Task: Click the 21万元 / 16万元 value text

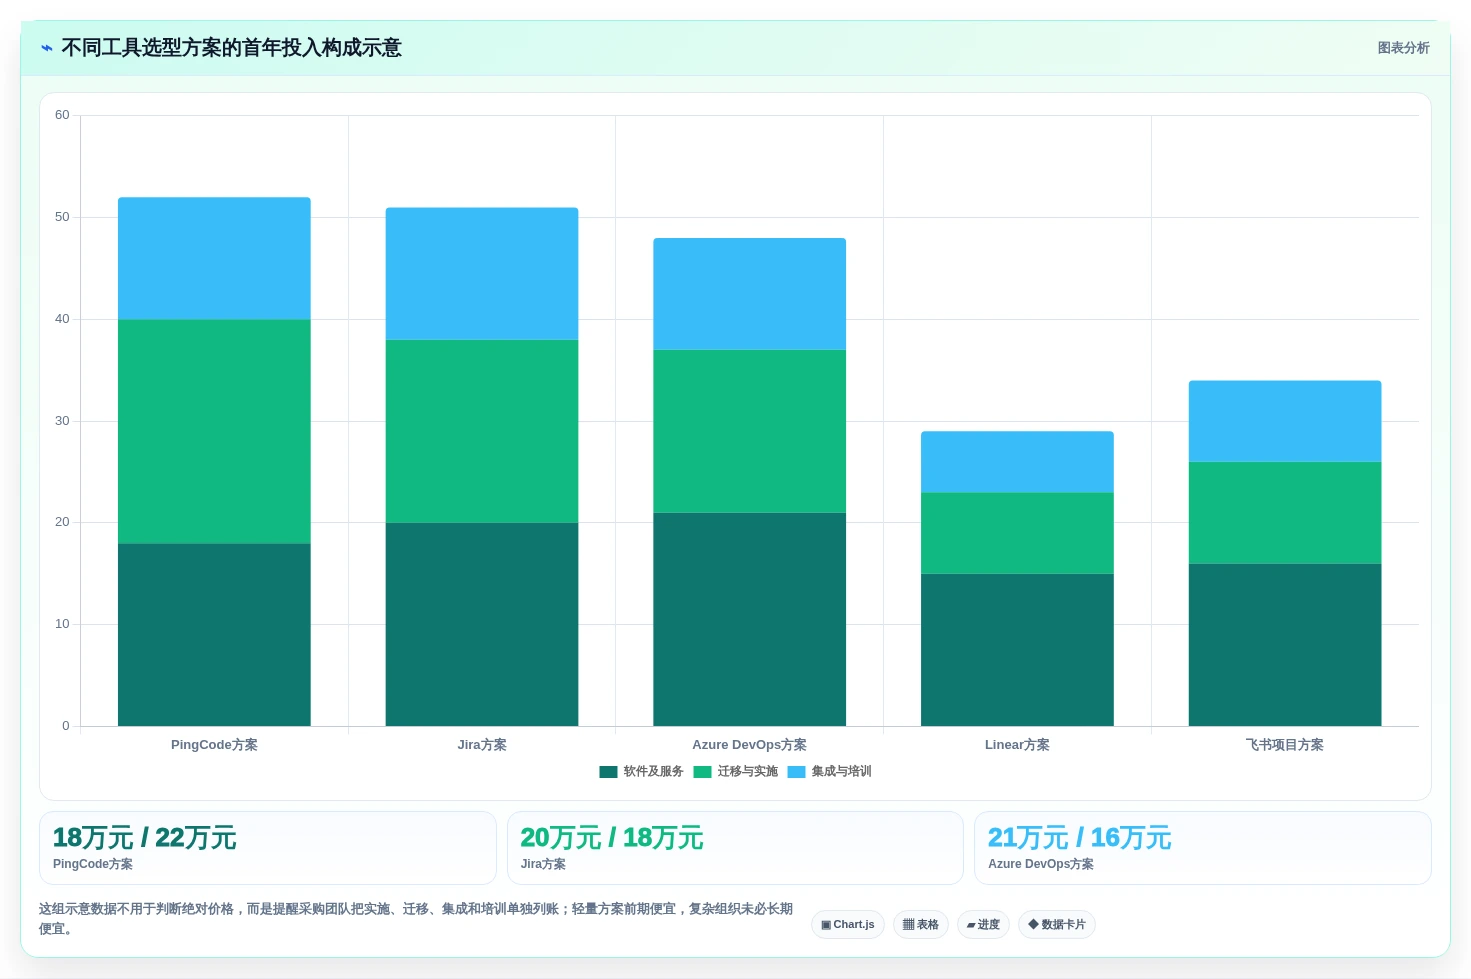Action: 1080,838
